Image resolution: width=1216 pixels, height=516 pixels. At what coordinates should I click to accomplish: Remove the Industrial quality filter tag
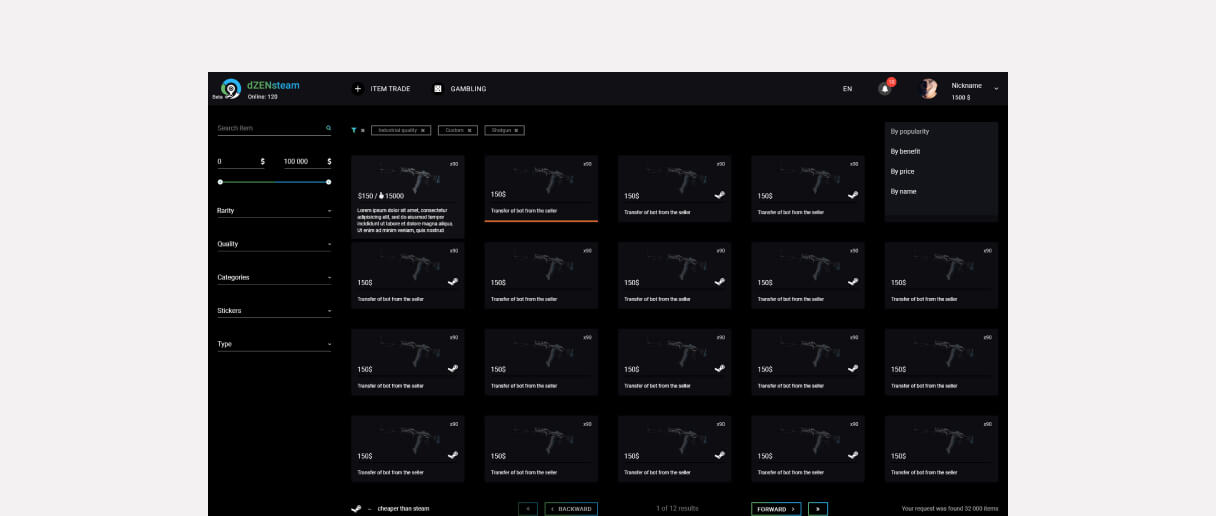click(x=422, y=130)
